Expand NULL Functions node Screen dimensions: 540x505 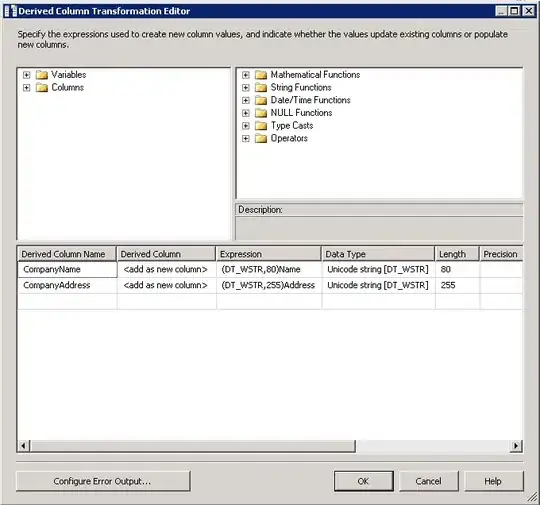[x=246, y=113]
